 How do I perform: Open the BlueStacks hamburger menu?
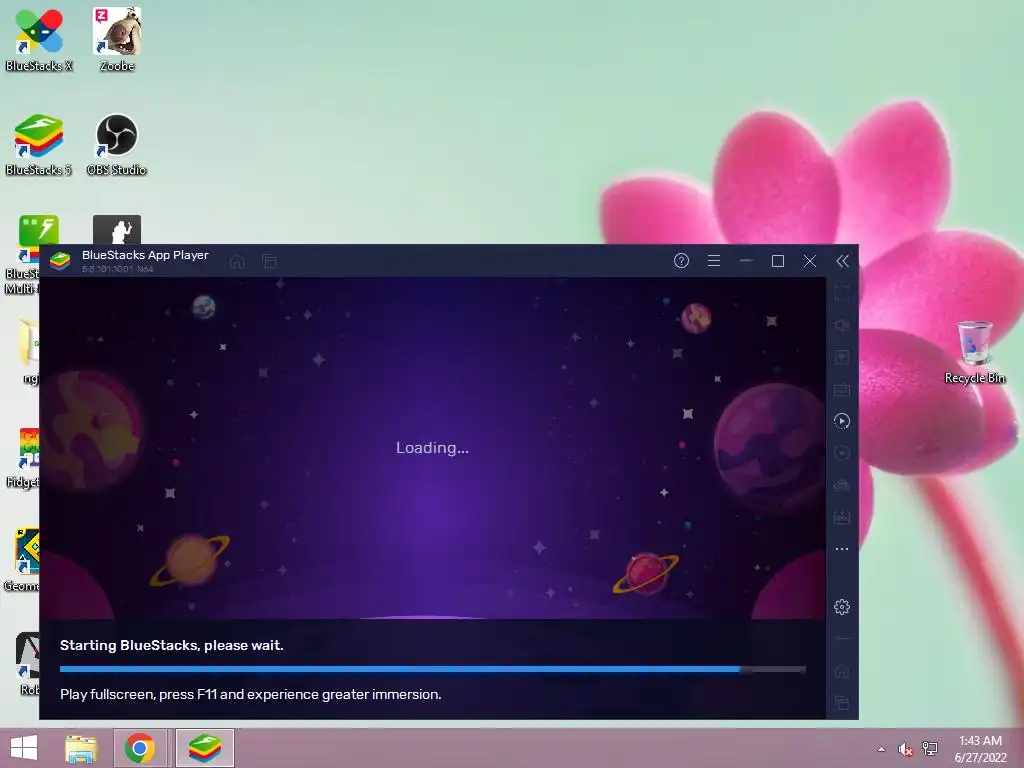(x=714, y=261)
